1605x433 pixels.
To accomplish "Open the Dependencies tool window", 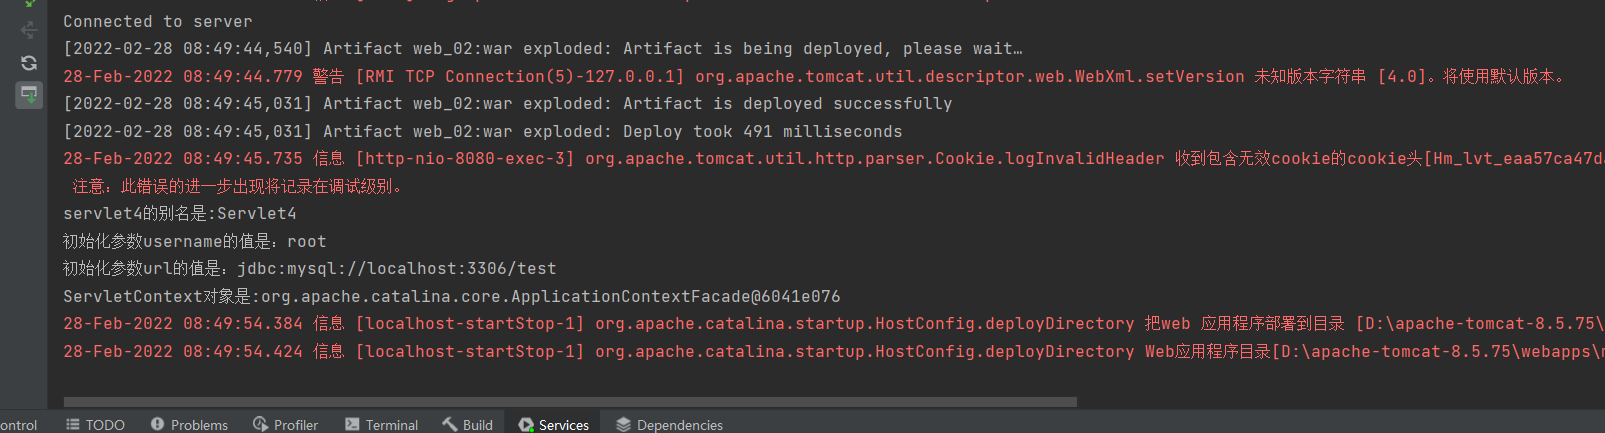I will pos(670,425).
